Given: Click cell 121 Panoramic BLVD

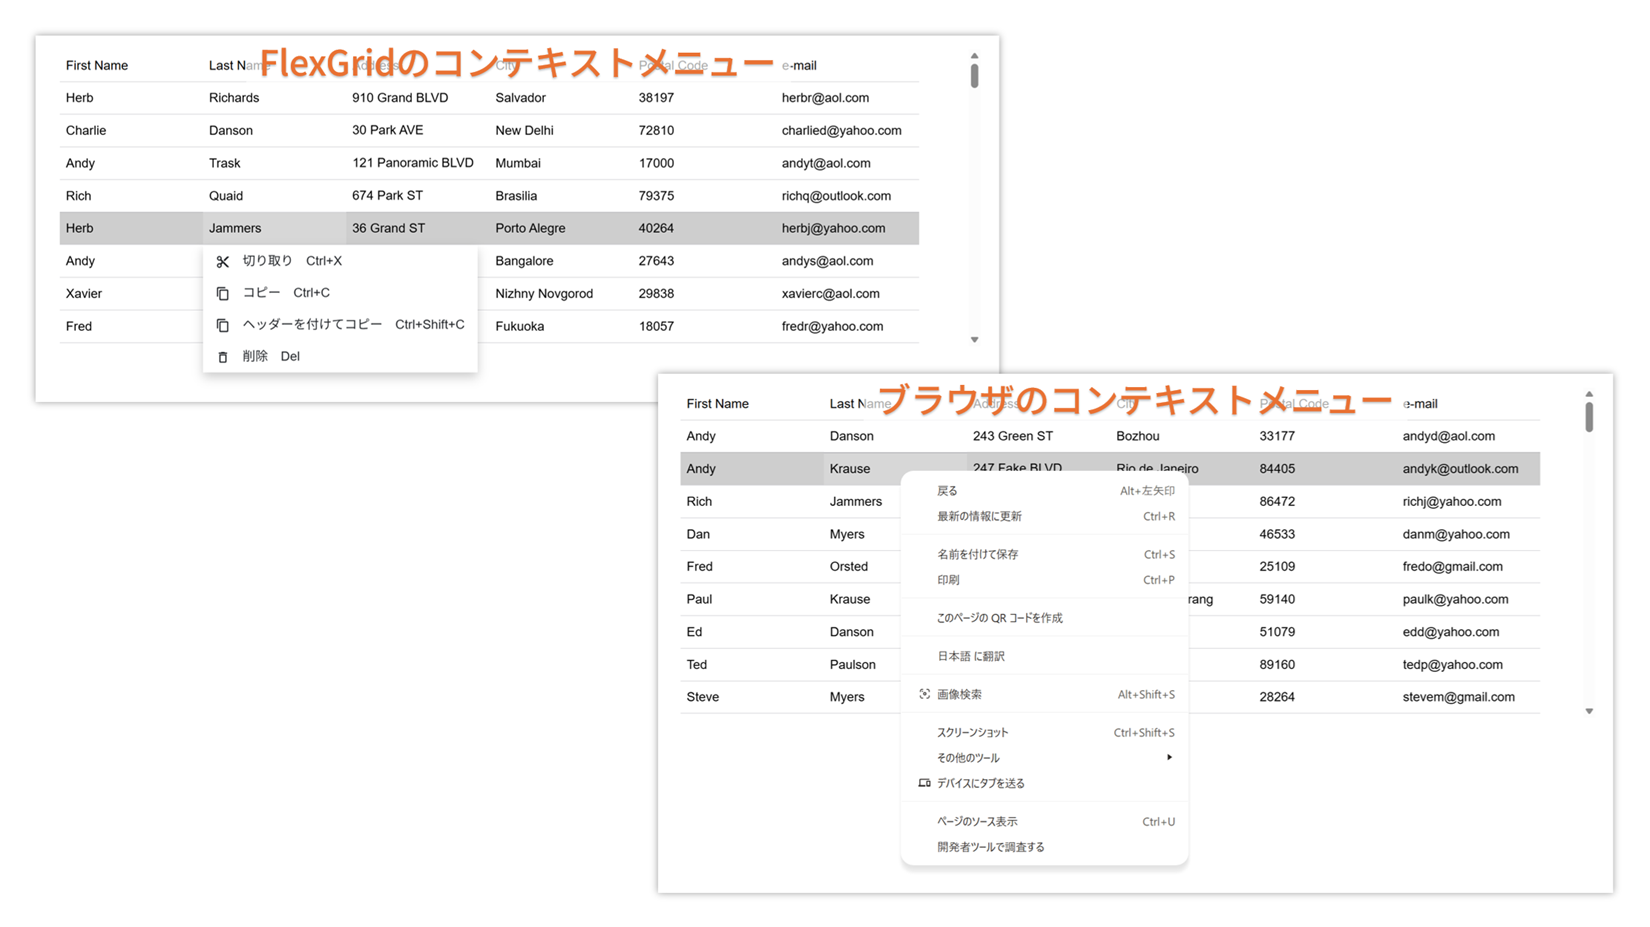Looking at the screenshot, I should click(x=412, y=163).
